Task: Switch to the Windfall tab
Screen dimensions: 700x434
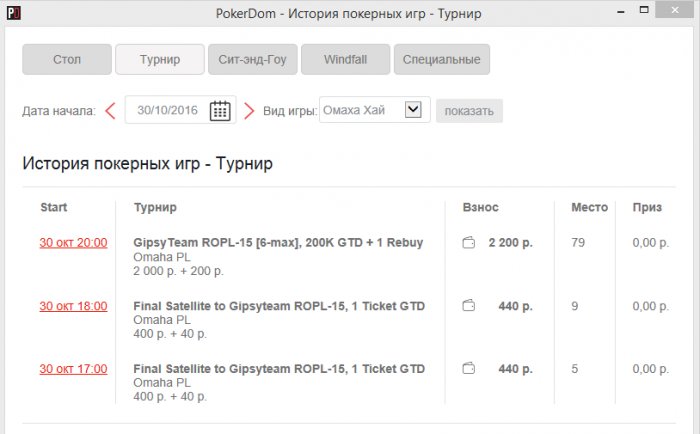Action: click(346, 59)
